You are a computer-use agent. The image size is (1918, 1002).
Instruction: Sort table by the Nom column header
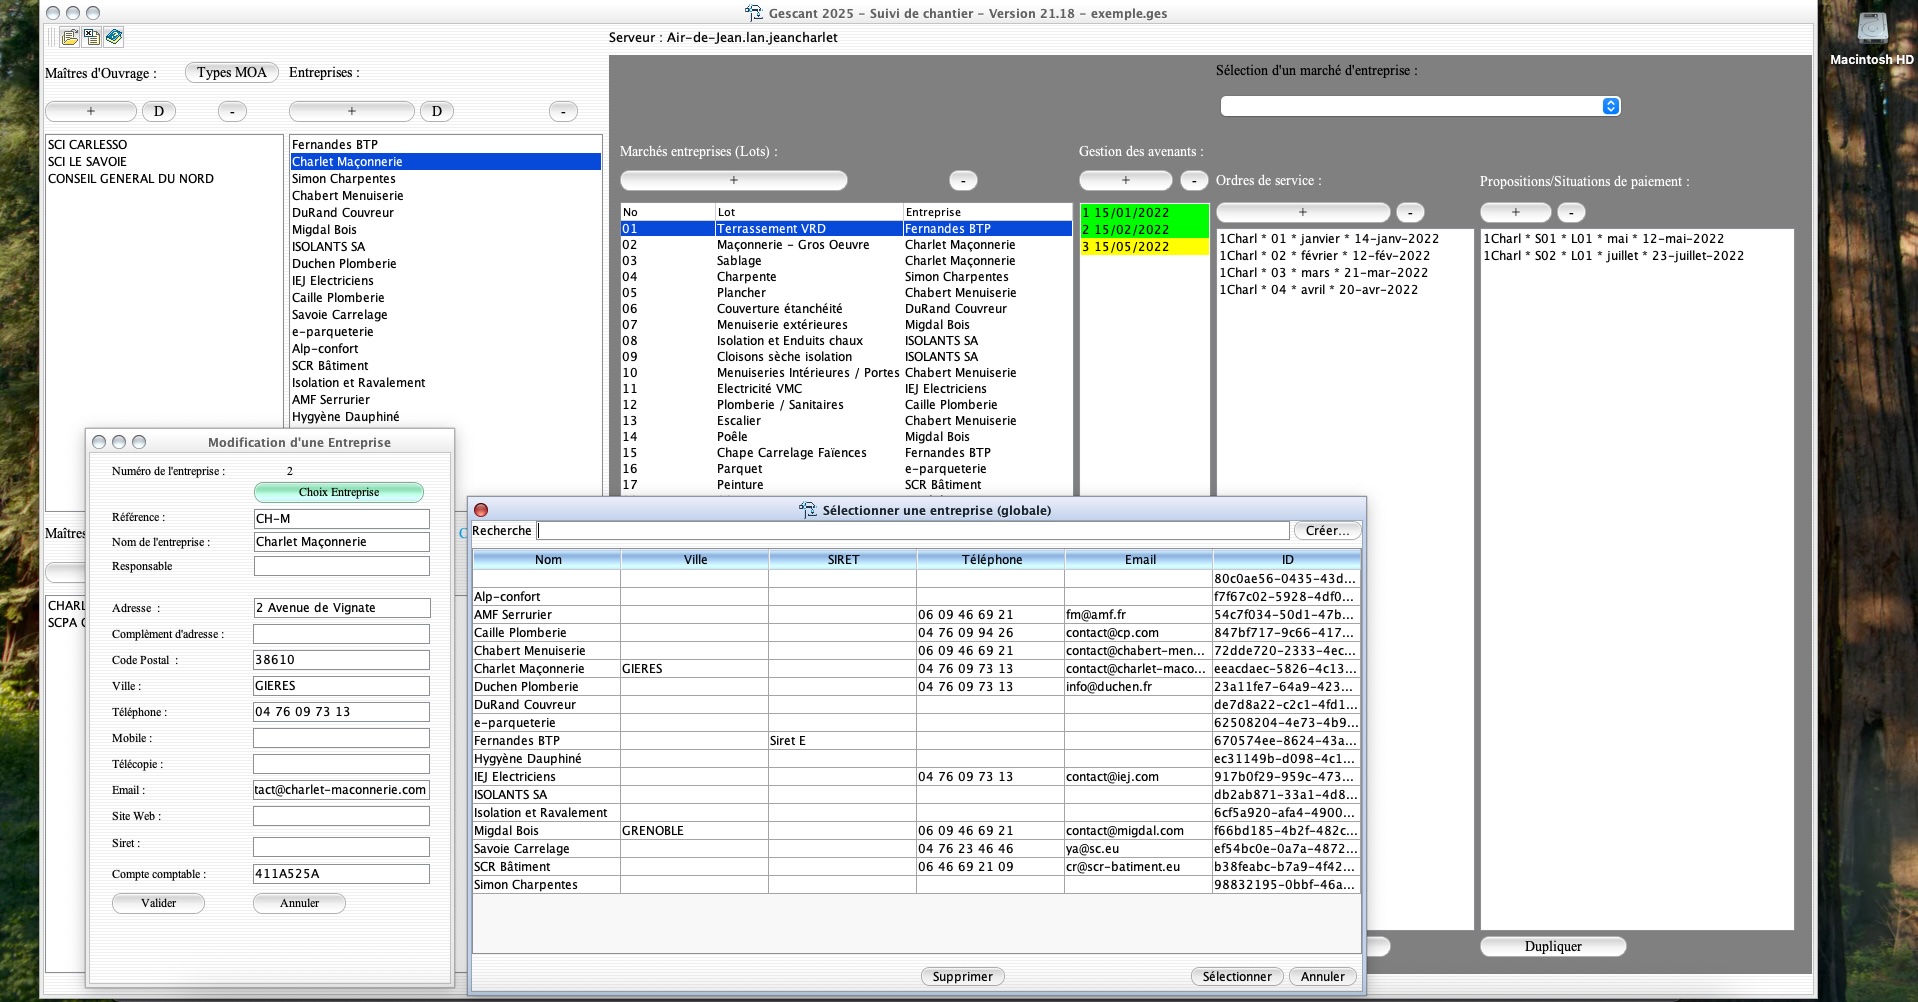pyautogui.click(x=547, y=560)
